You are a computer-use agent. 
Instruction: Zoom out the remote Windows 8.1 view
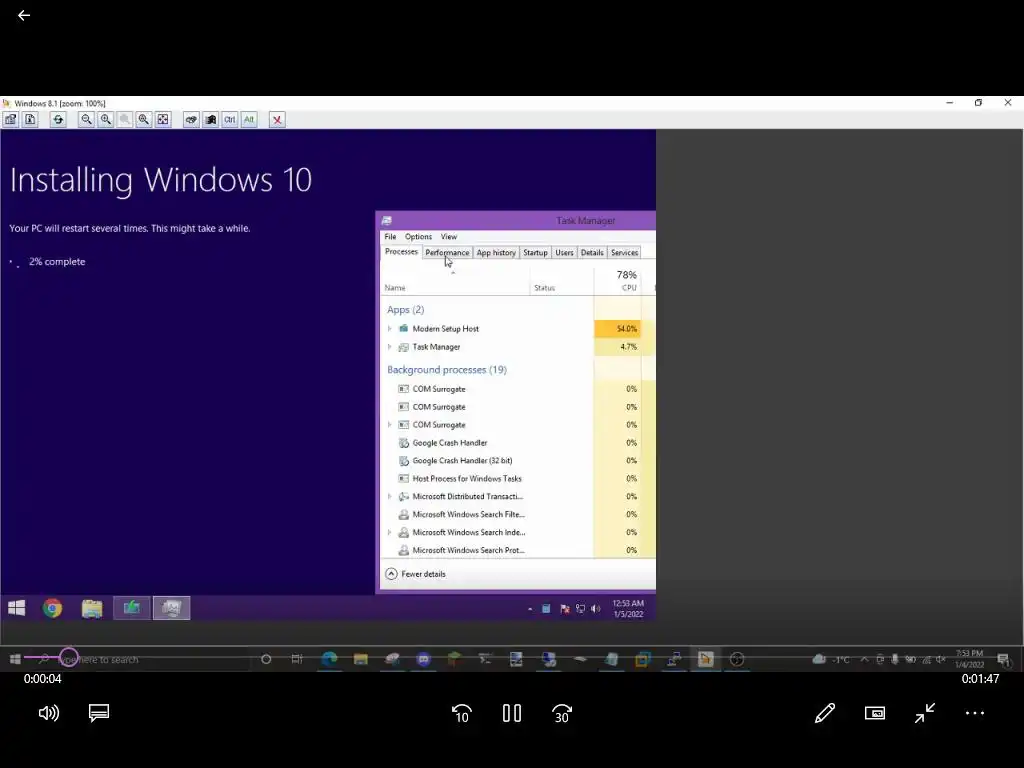(x=86, y=120)
